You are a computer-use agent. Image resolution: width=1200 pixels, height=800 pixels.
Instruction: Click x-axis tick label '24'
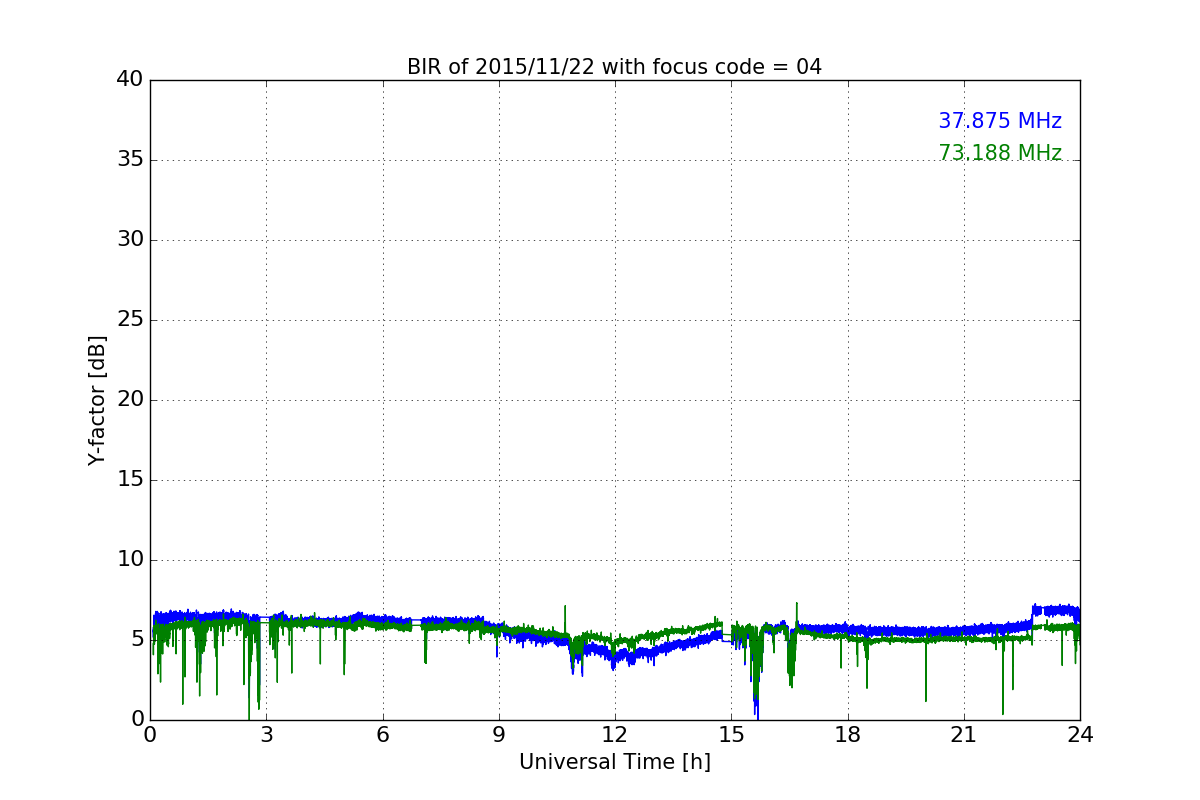tap(1080, 735)
